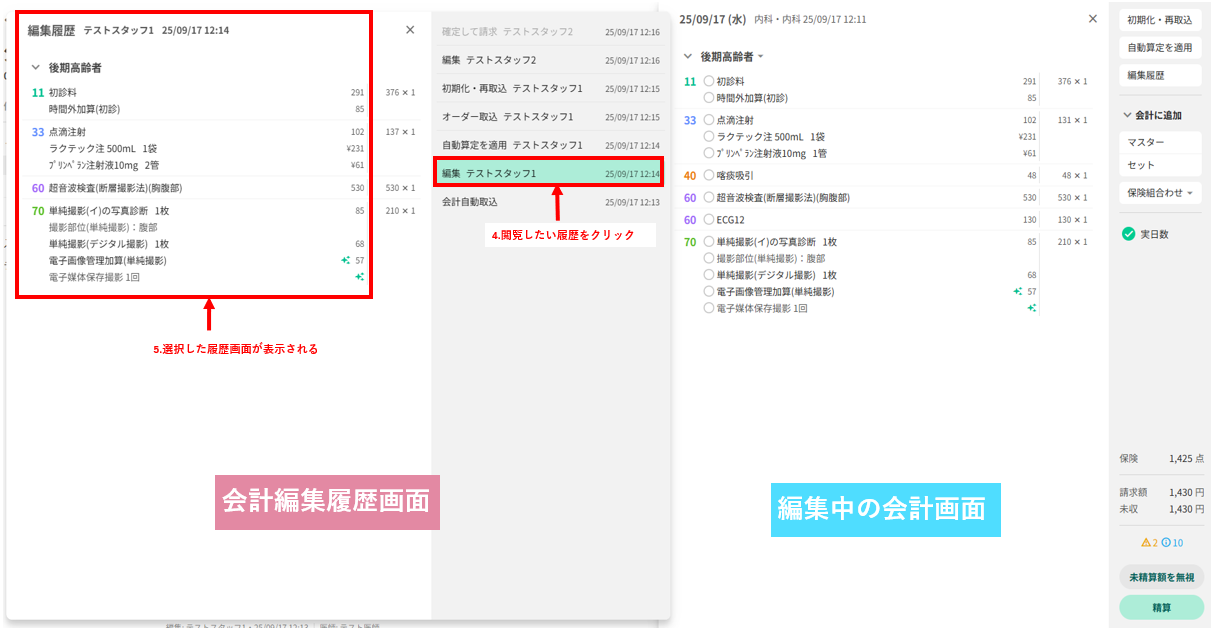
Task: Collapse the 会計に追加 section
Action: click(1128, 115)
